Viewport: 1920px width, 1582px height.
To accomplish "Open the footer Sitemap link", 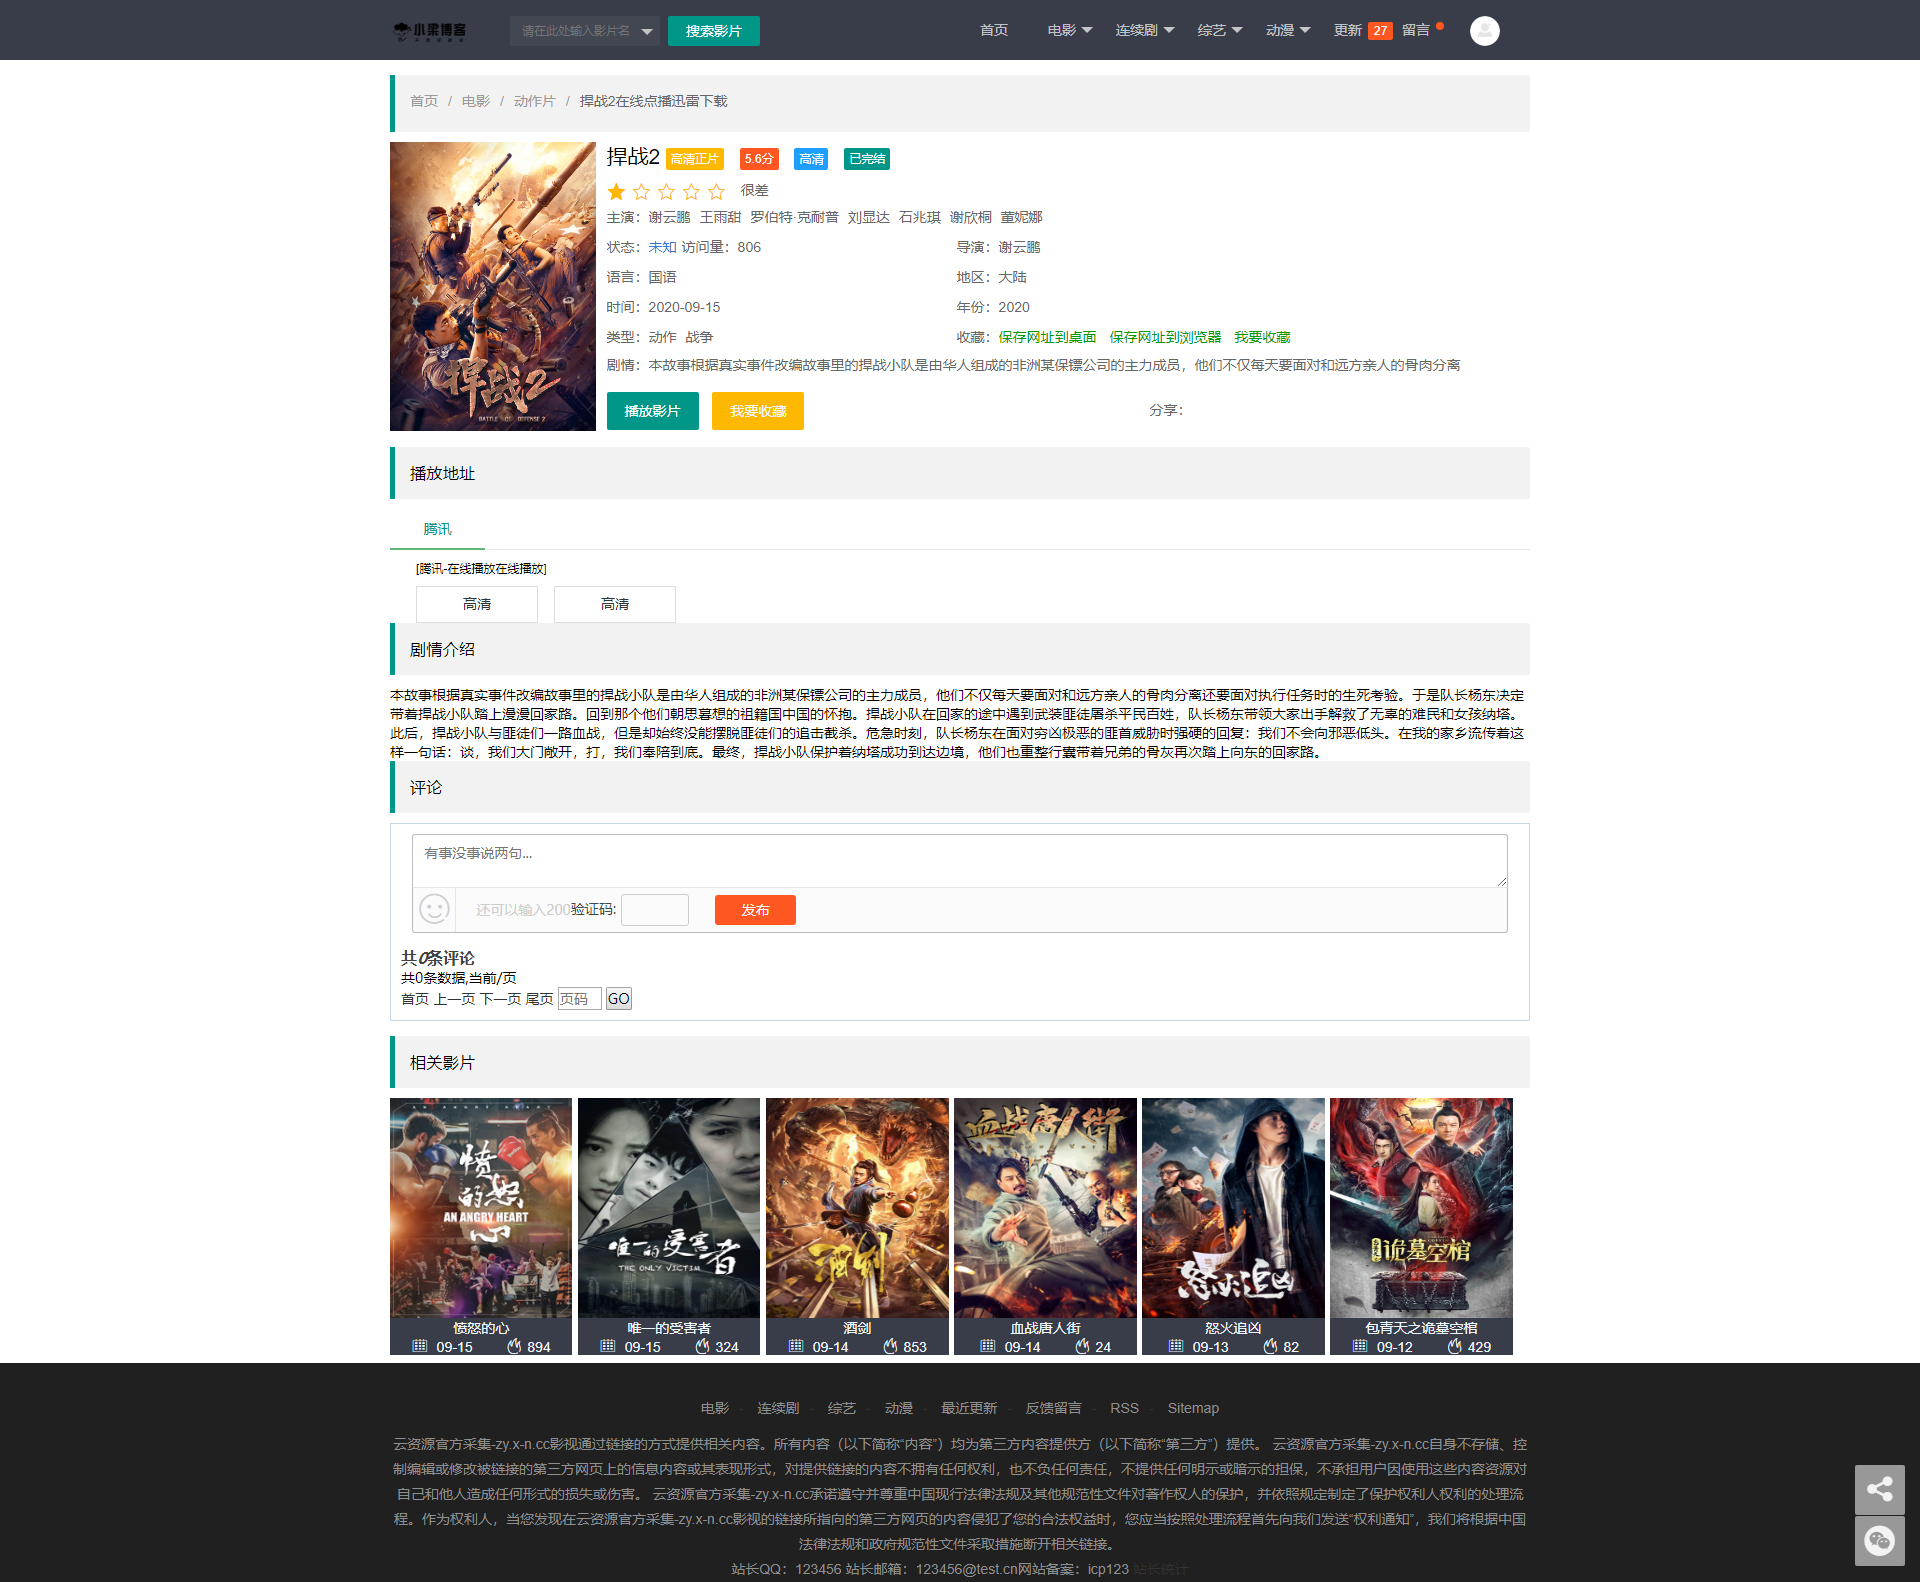I will 1193,1408.
